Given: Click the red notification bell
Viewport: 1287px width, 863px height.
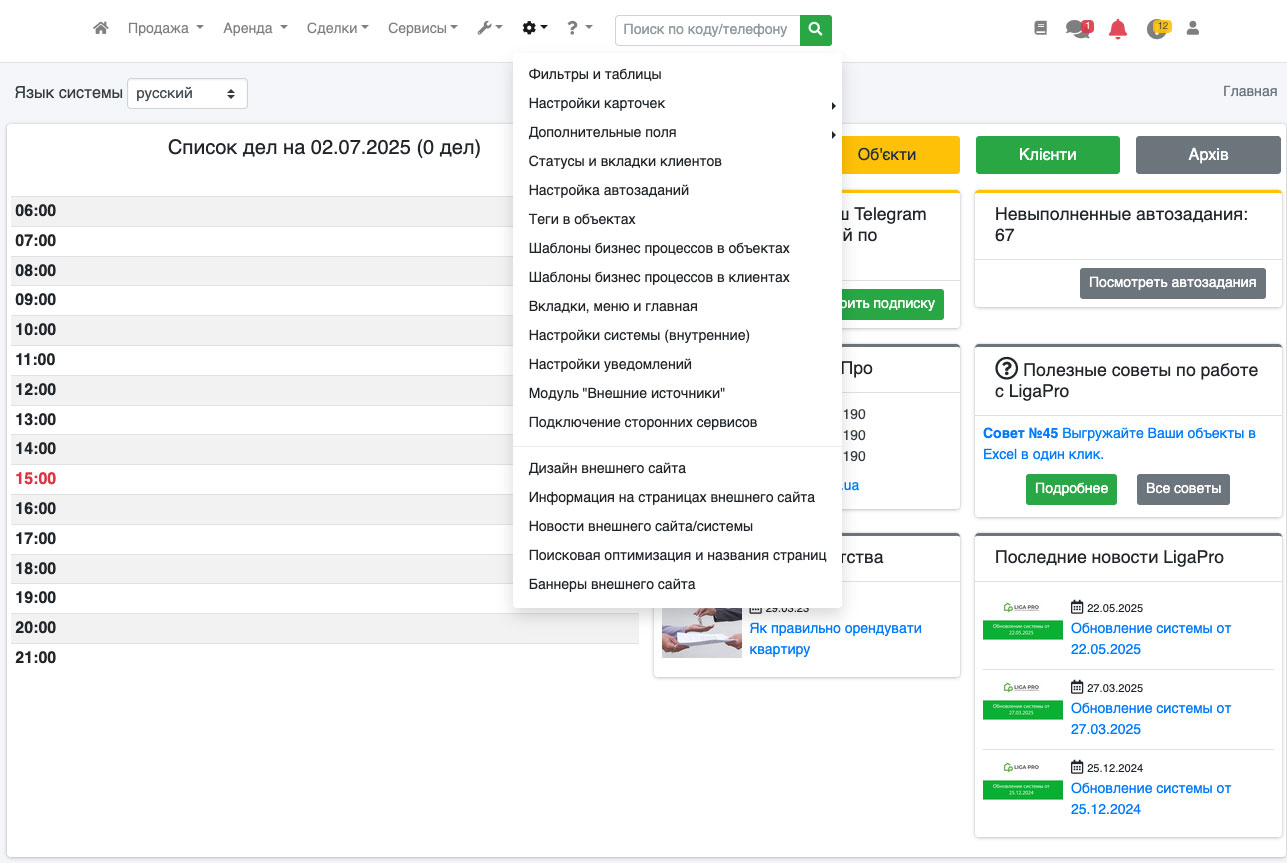Looking at the screenshot, I should (x=1118, y=29).
